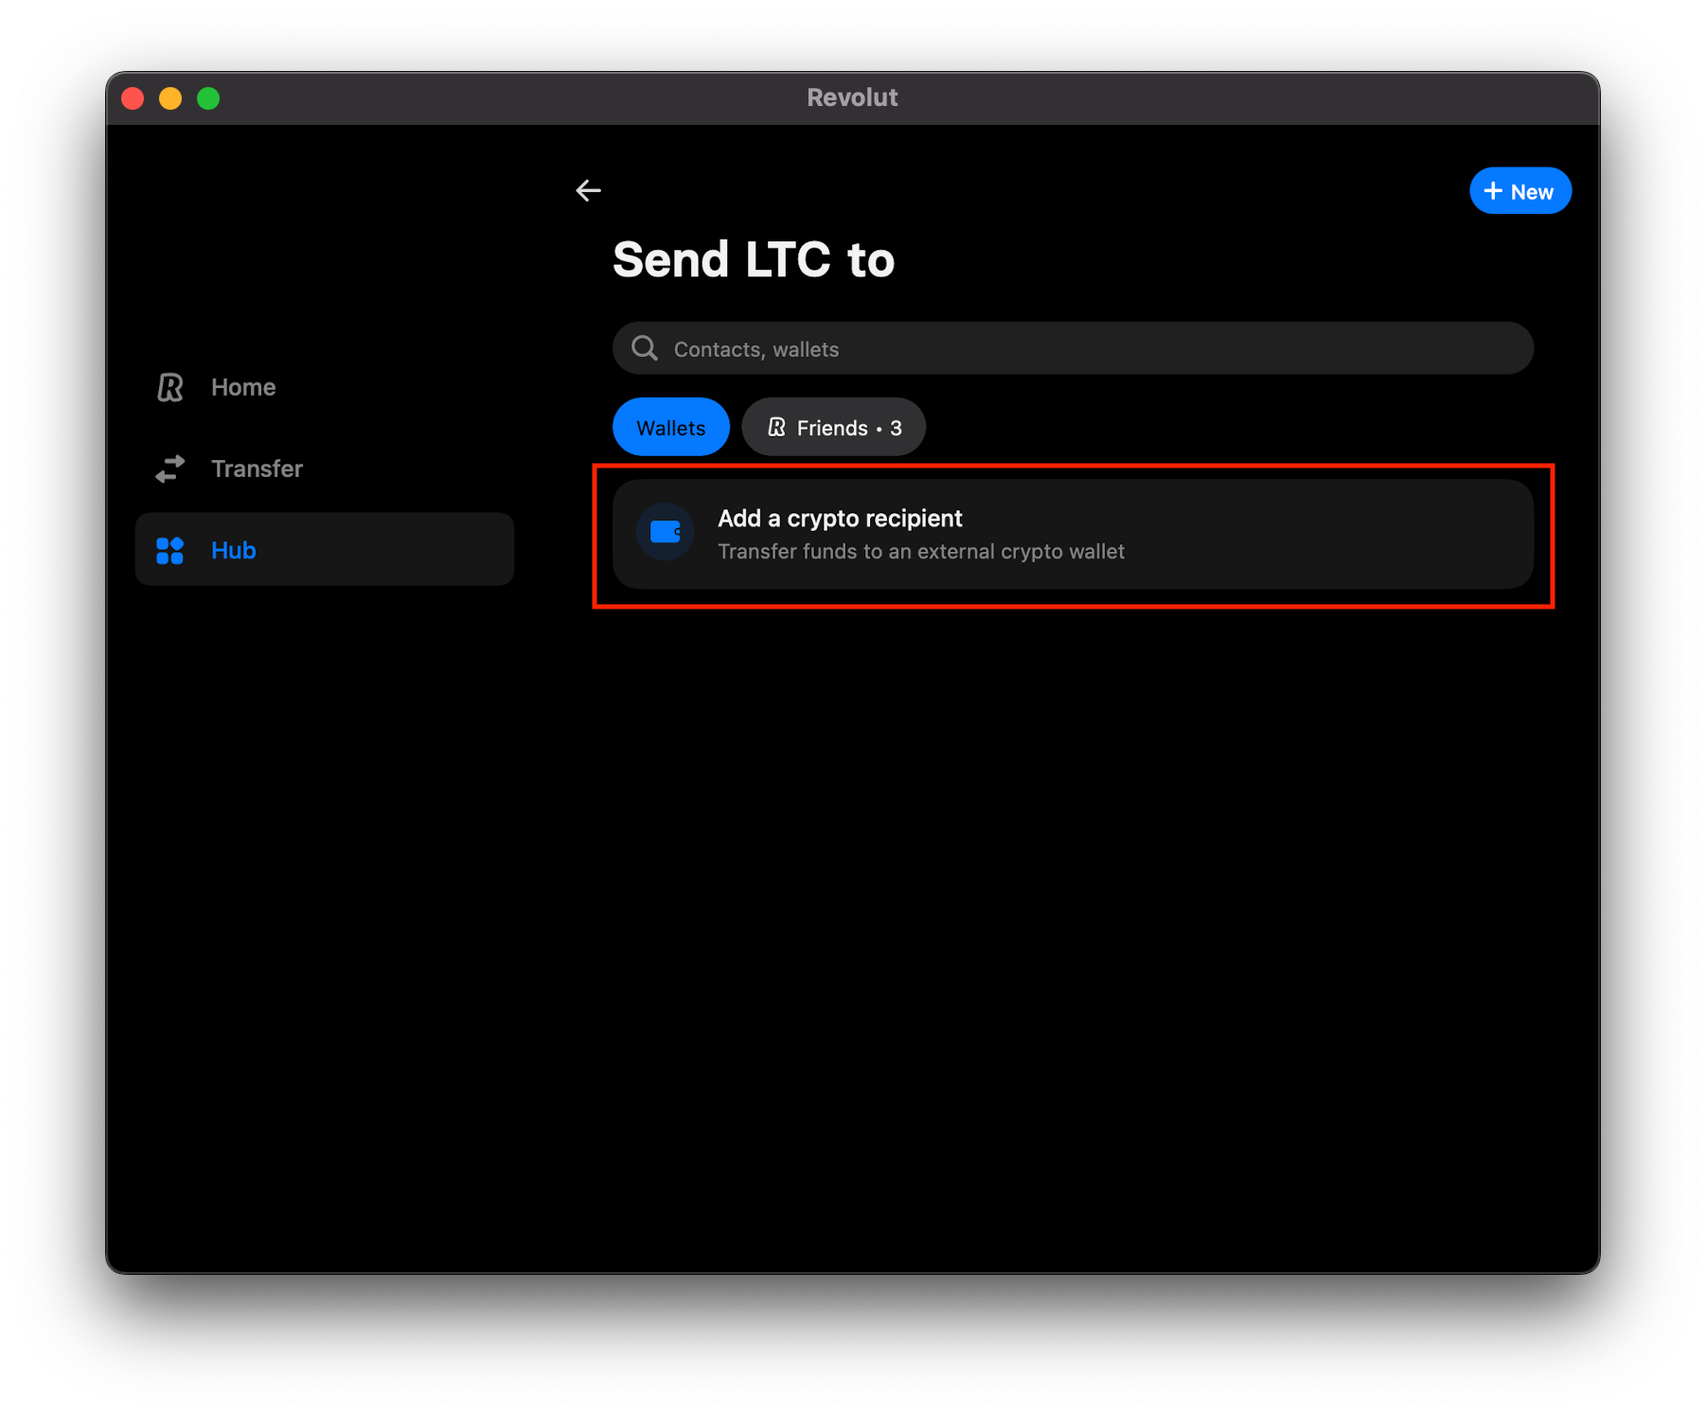The height and width of the screenshot is (1414, 1706).
Task: Click the Revolut logo icon beside Home
Action: [x=170, y=387]
